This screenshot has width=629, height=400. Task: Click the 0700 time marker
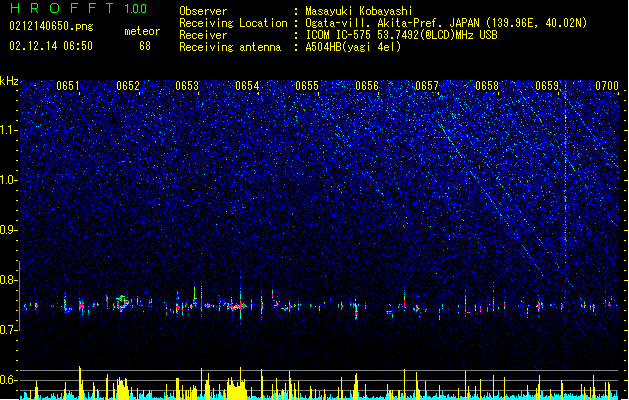607,86
